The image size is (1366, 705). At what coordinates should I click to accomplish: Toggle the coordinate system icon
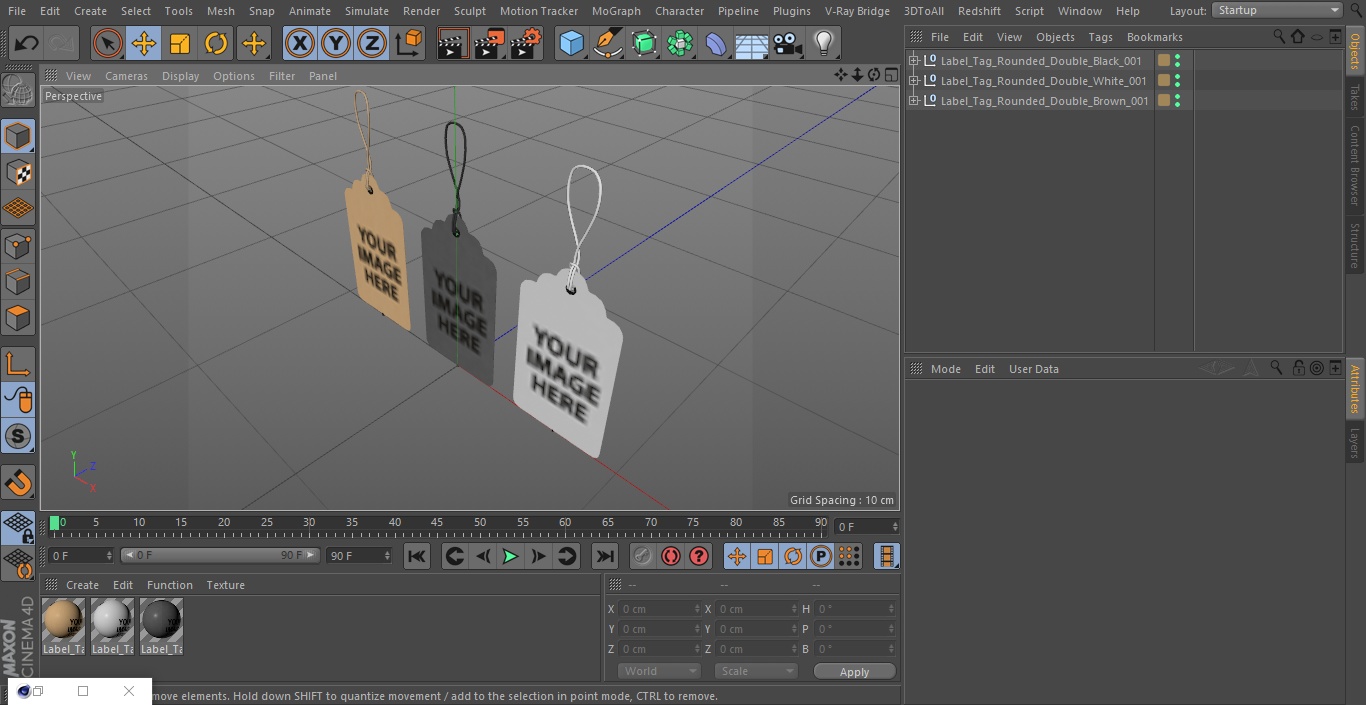click(409, 44)
